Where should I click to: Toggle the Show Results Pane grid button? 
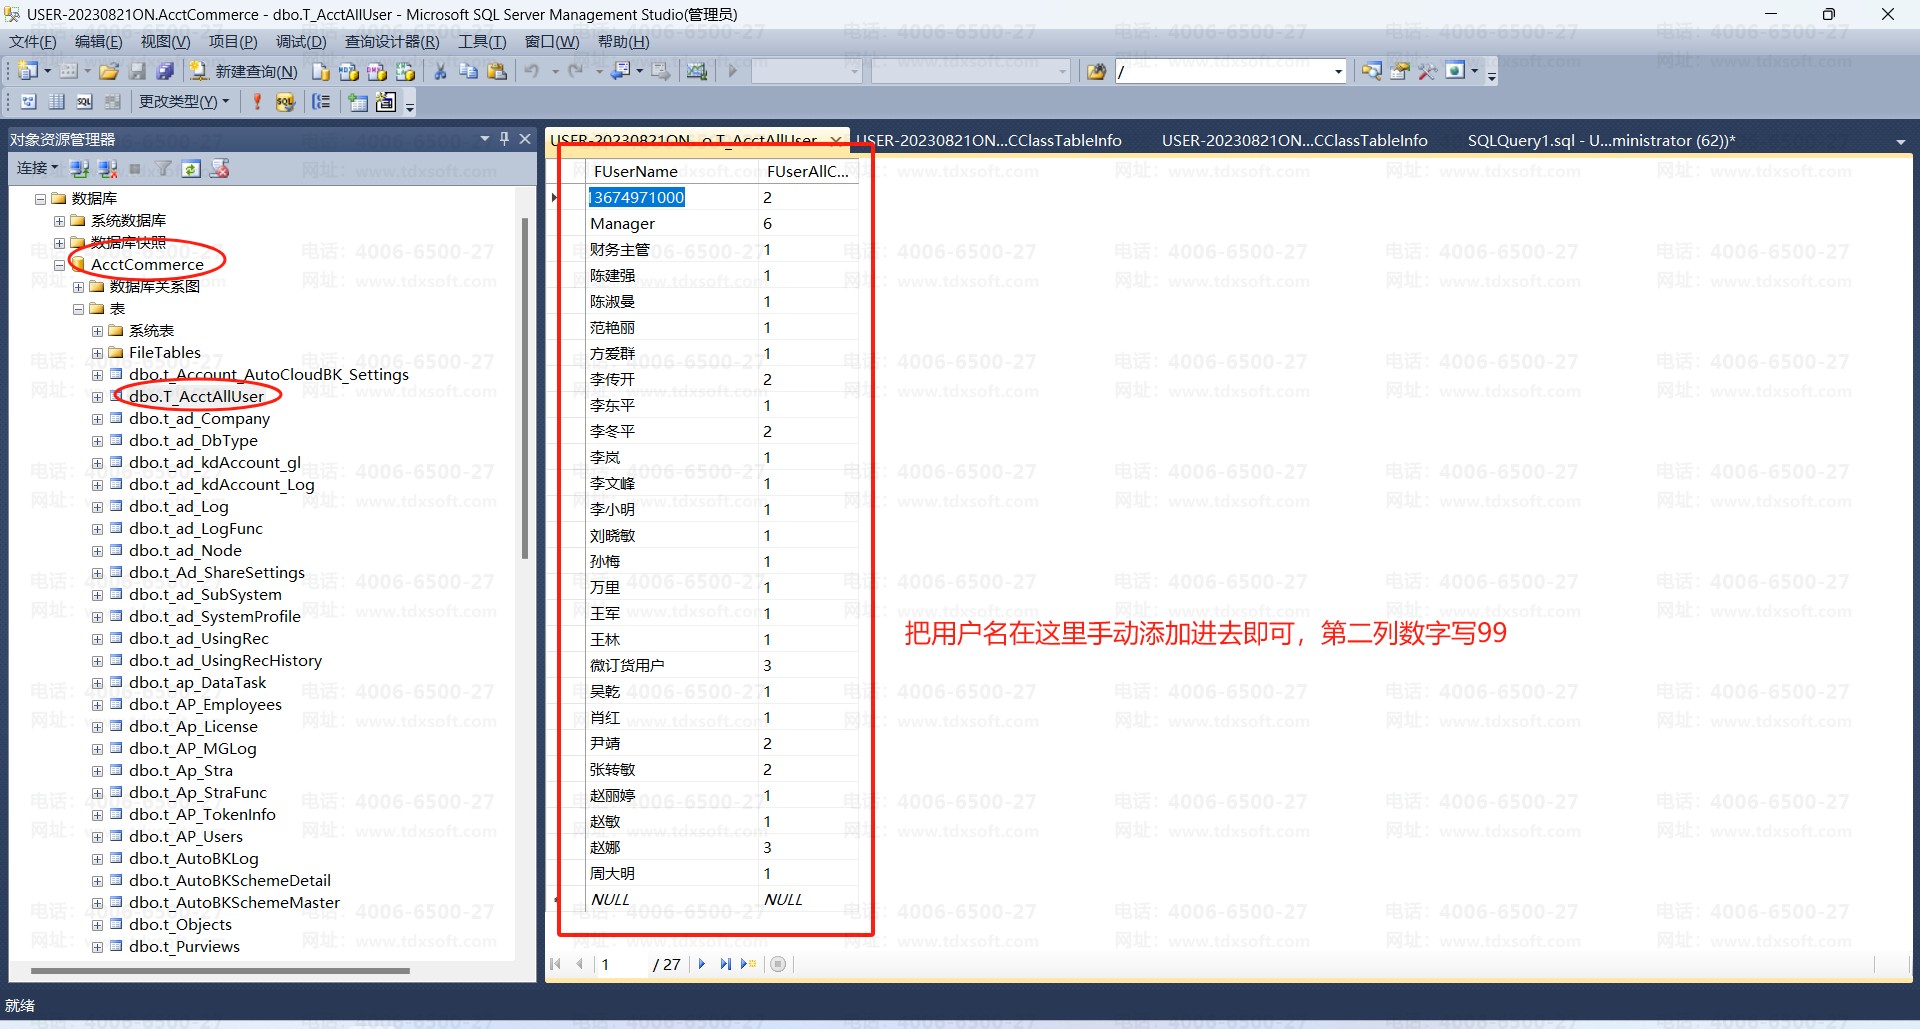113,102
